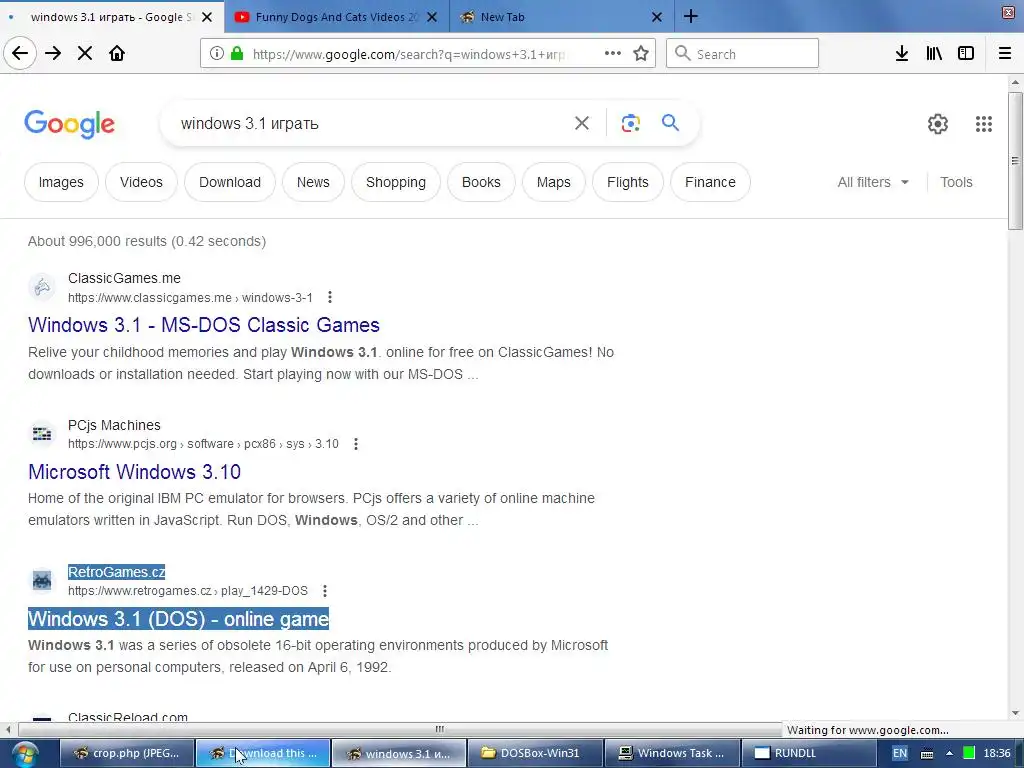The width and height of the screenshot is (1024, 768).
Task: Click the ClassicGames.me site name
Action: click(124, 278)
